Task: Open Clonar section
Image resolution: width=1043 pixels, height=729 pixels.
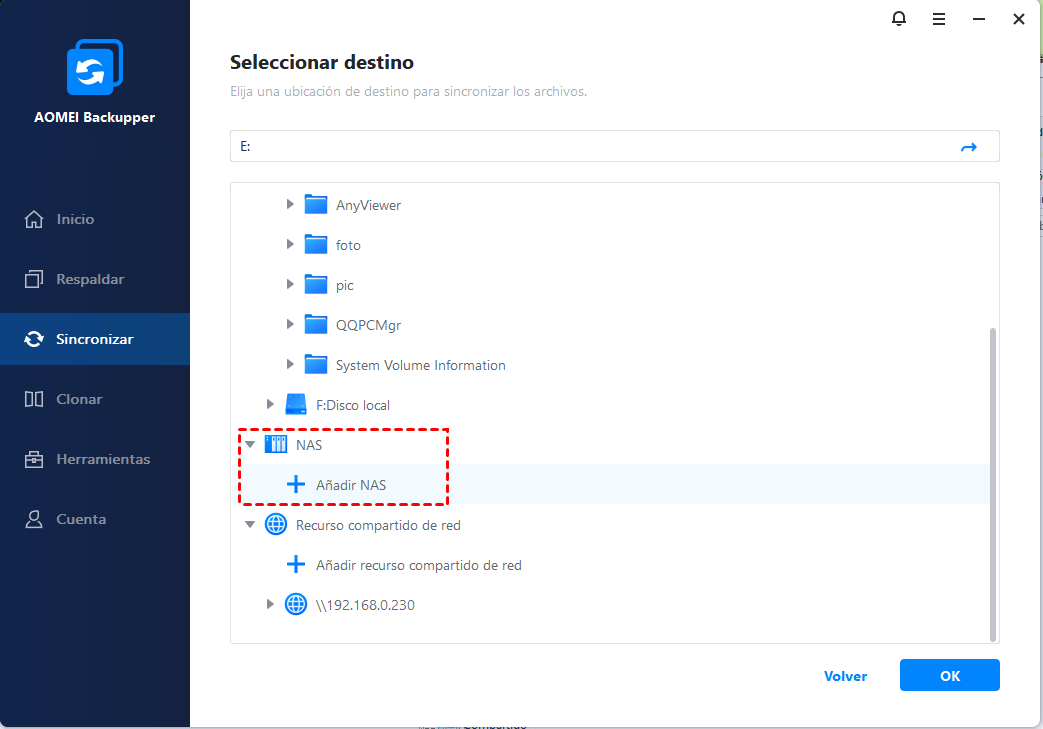Action: point(94,399)
